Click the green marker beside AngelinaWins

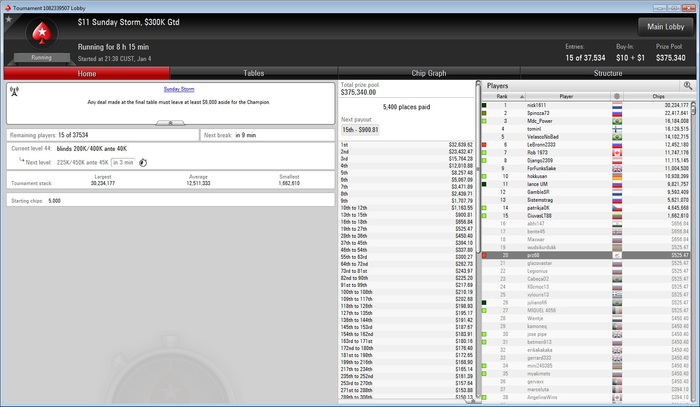(484, 398)
